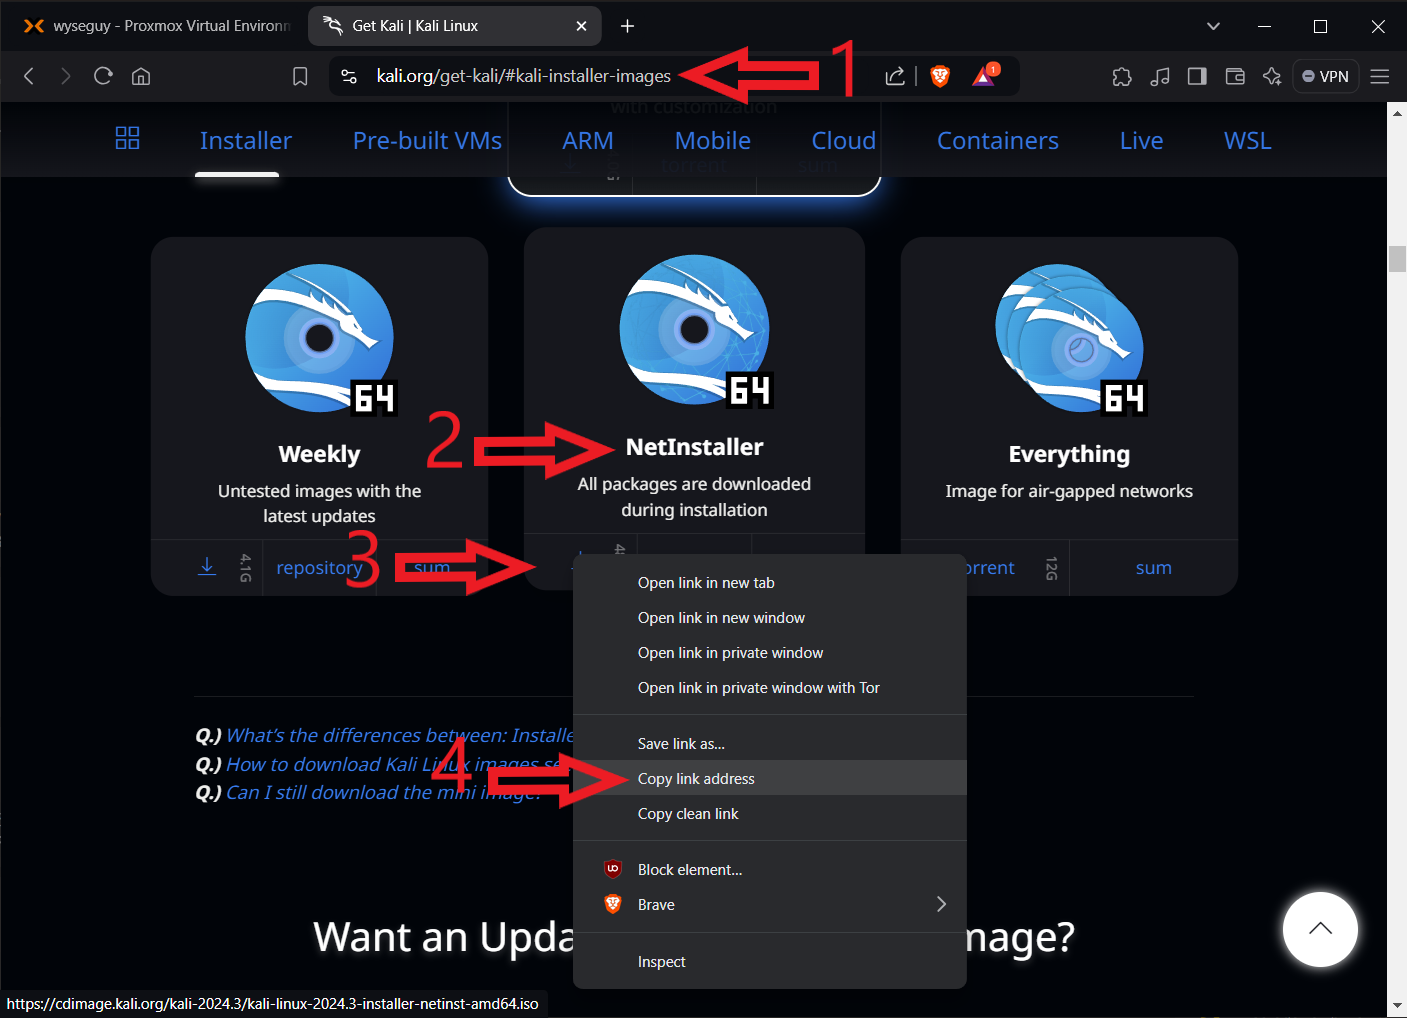Toggle the browser sidebar panel

(1197, 76)
